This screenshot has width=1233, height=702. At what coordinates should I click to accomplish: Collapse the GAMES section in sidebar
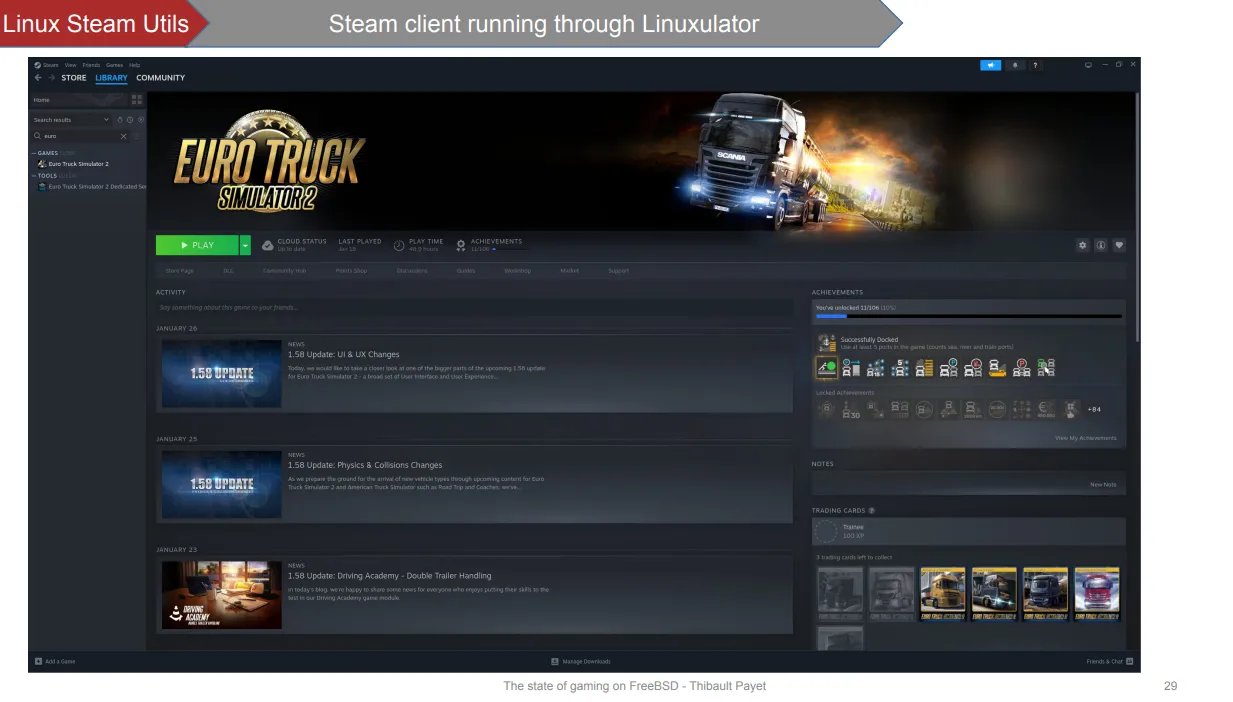pos(35,153)
